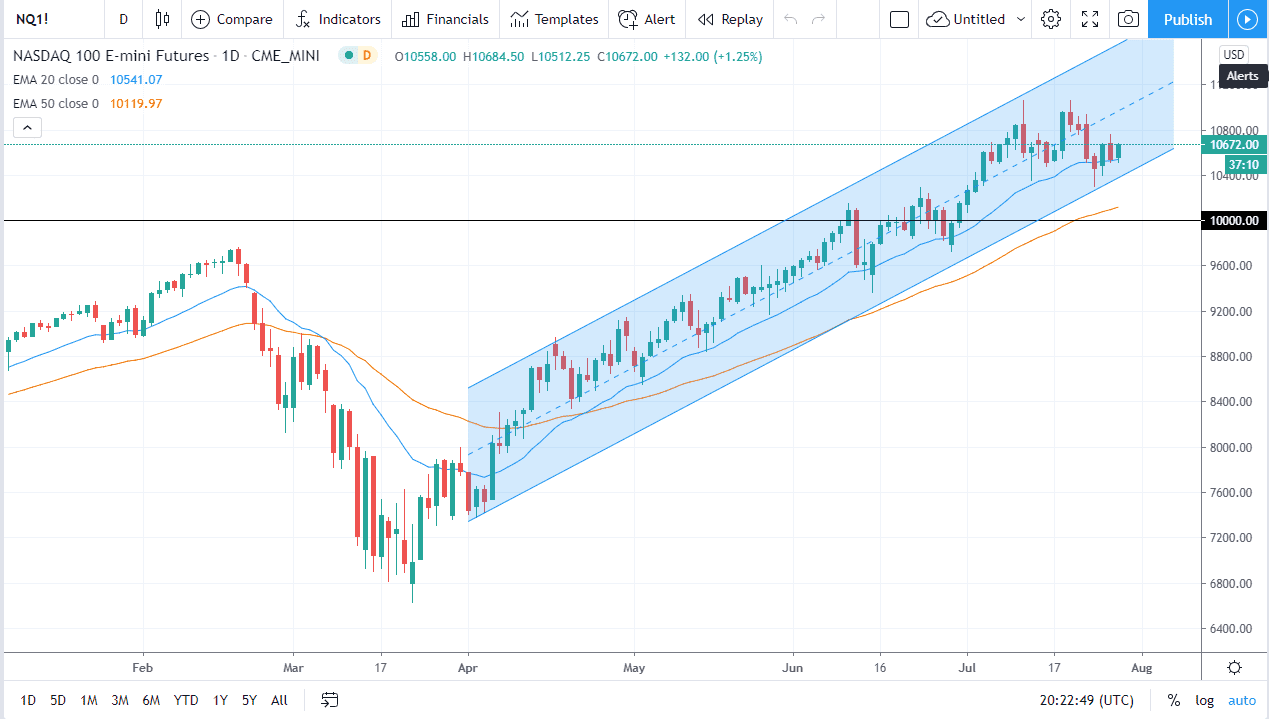The height and width of the screenshot is (719, 1269).
Task: Create a new Alert
Action: [646, 19]
